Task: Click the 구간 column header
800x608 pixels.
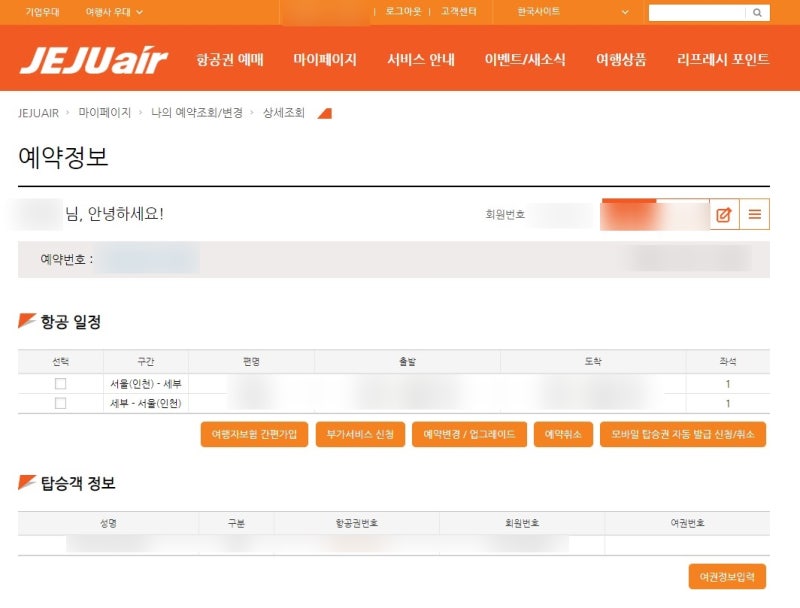Action: (x=145, y=362)
